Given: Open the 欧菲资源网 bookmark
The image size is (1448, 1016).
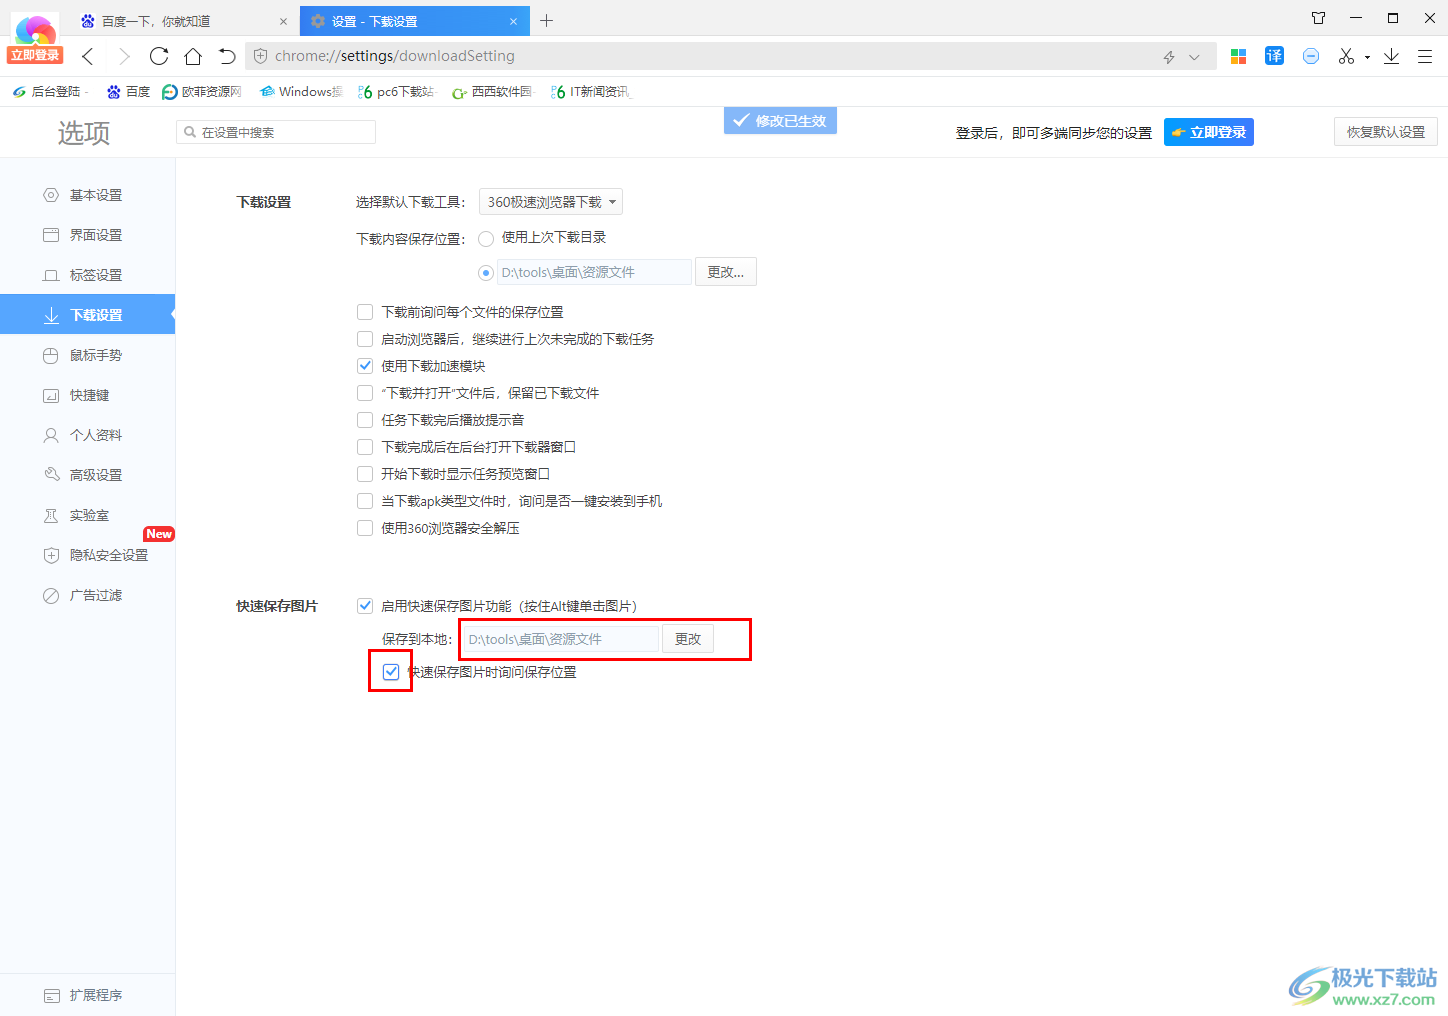Looking at the screenshot, I should [202, 92].
